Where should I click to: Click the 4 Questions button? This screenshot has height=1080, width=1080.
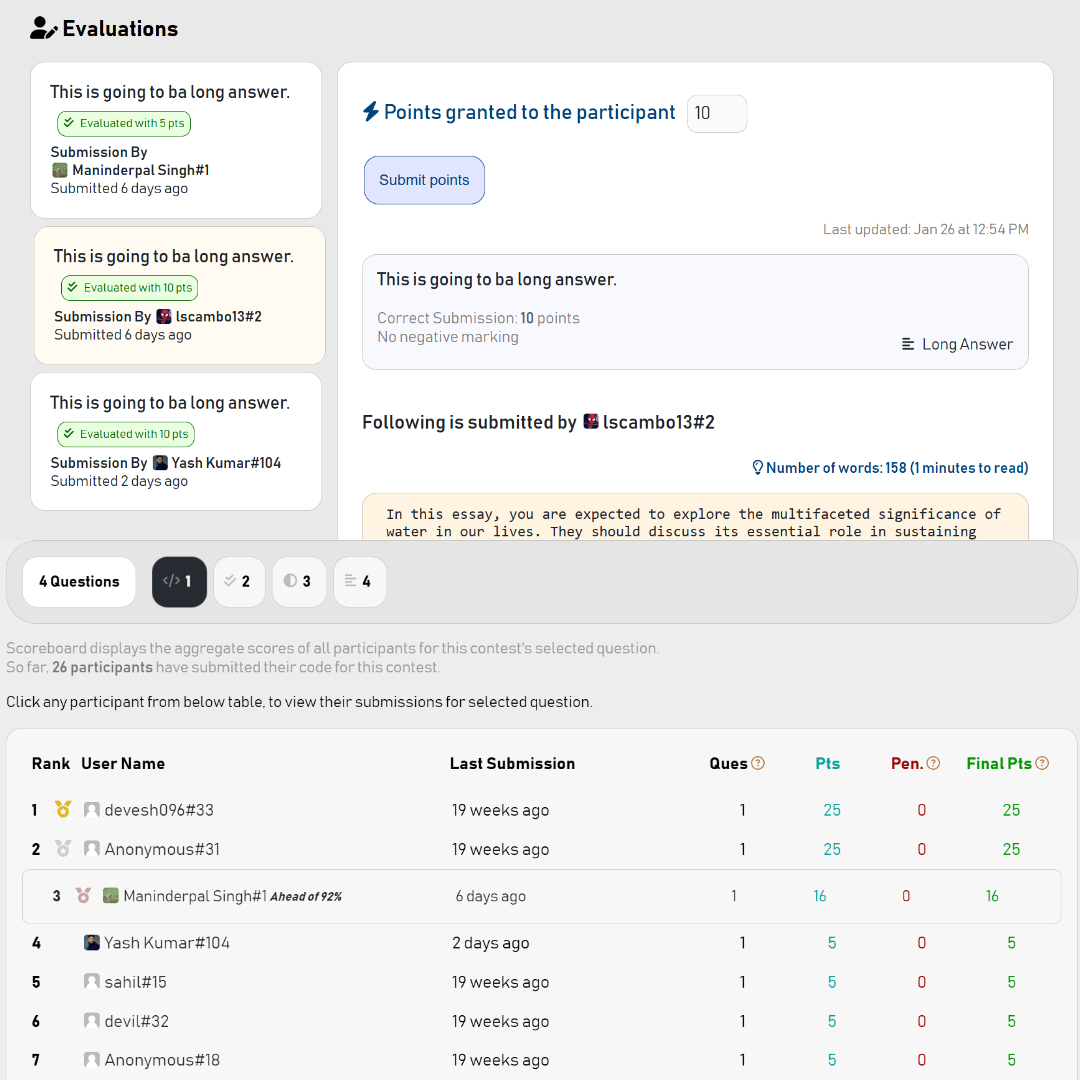tap(79, 581)
